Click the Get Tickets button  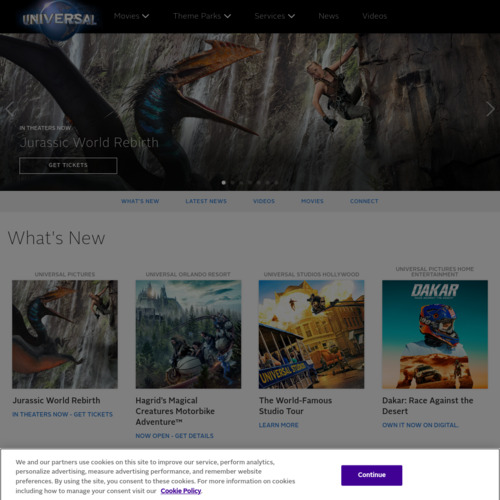[x=68, y=165]
